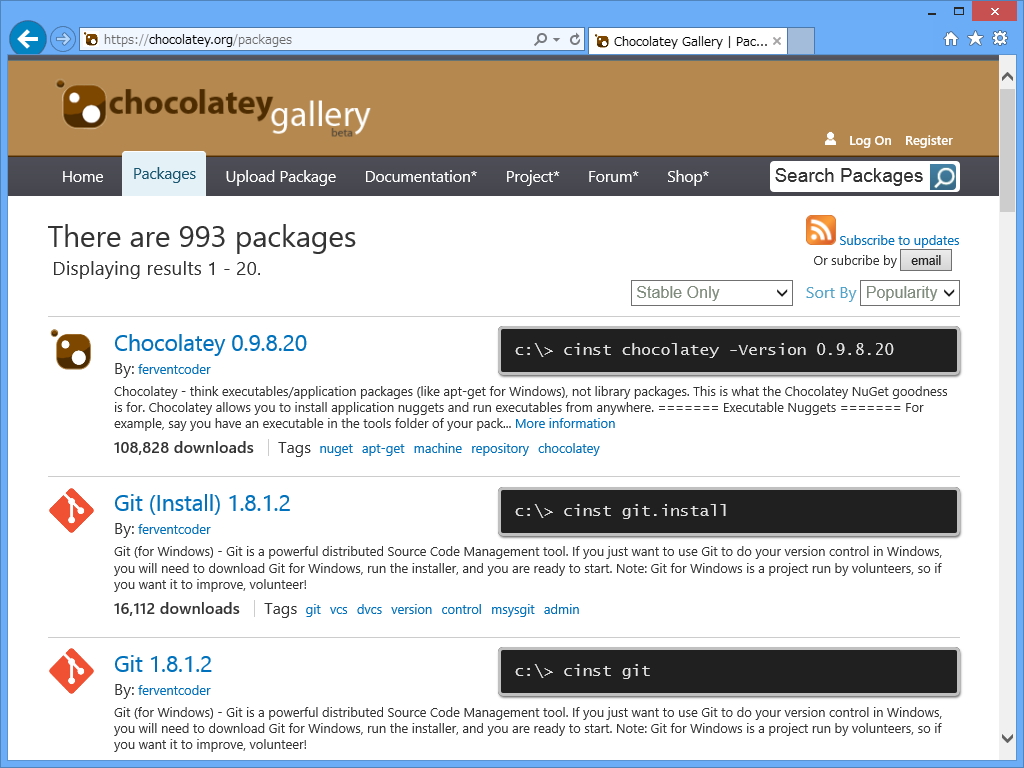Click the chocolatey tag
This screenshot has width=1024, height=768.
(x=568, y=449)
